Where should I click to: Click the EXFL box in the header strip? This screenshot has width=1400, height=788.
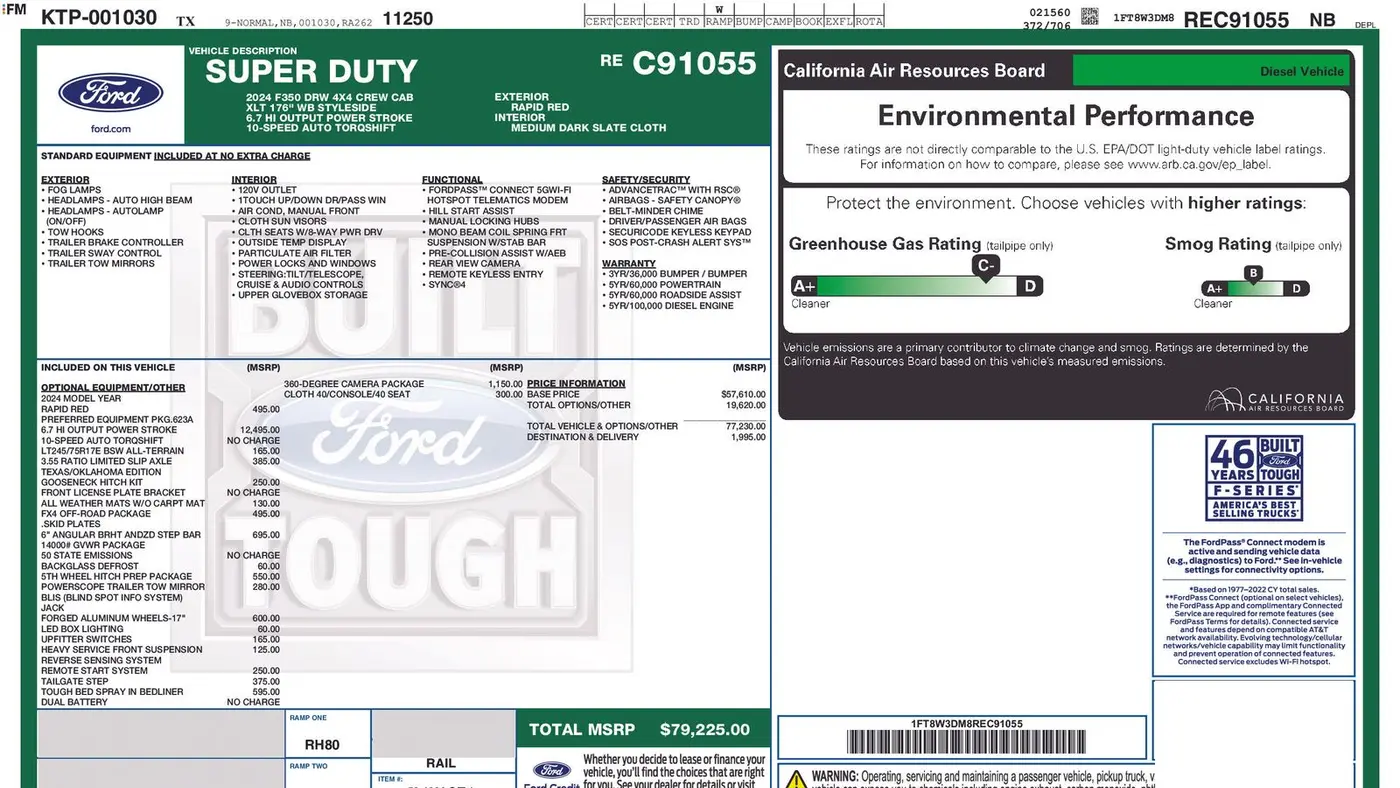(x=839, y=21)
